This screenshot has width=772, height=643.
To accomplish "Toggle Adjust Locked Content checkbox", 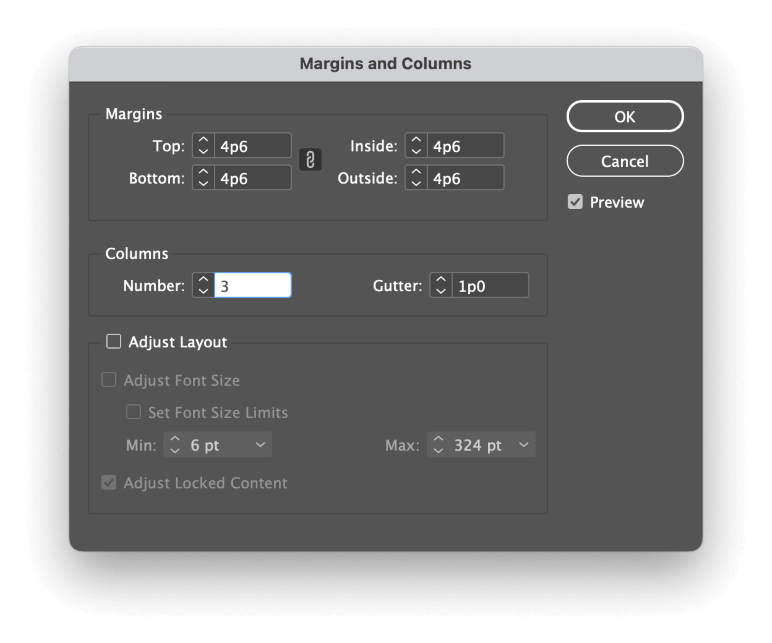I will 109,482.
